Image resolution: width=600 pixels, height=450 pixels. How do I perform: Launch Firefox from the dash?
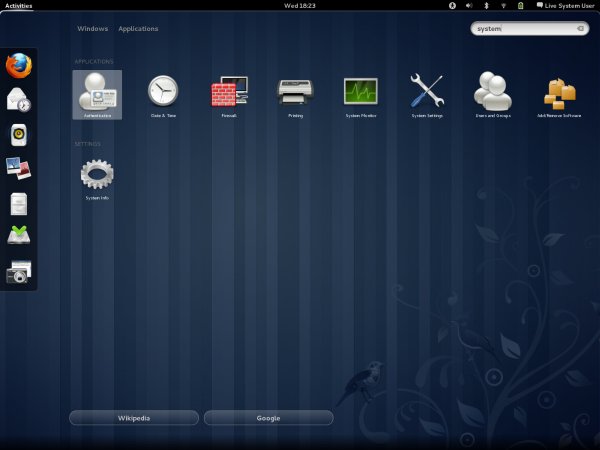coord(19,66)
